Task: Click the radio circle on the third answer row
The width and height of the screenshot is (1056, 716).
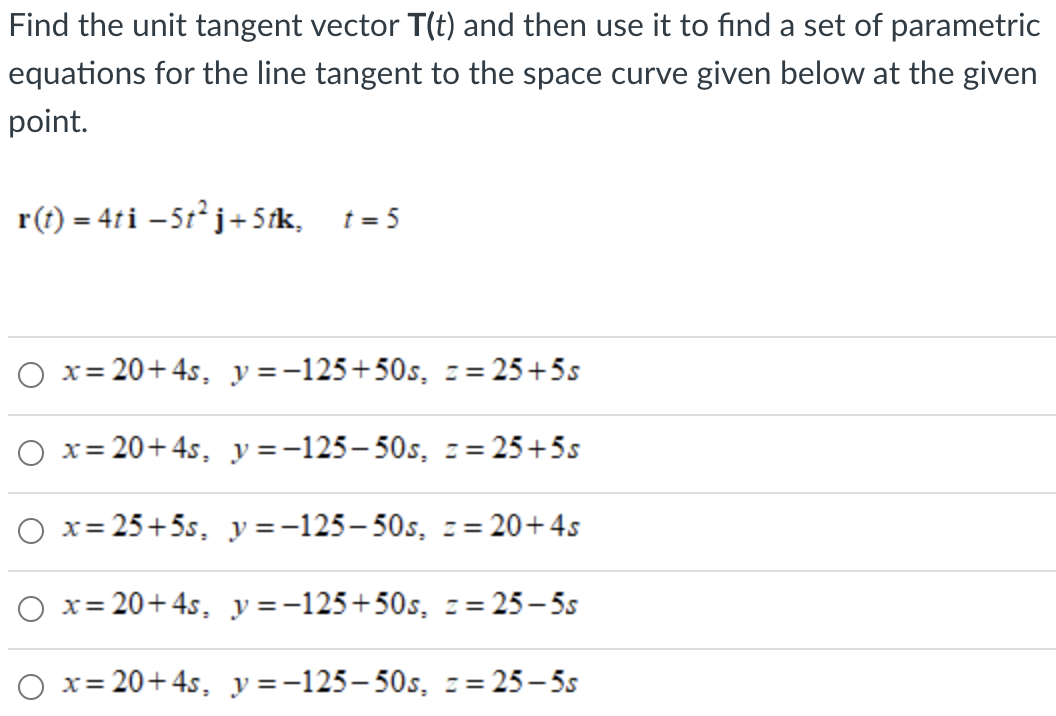Action: click(x=30, y=530)
